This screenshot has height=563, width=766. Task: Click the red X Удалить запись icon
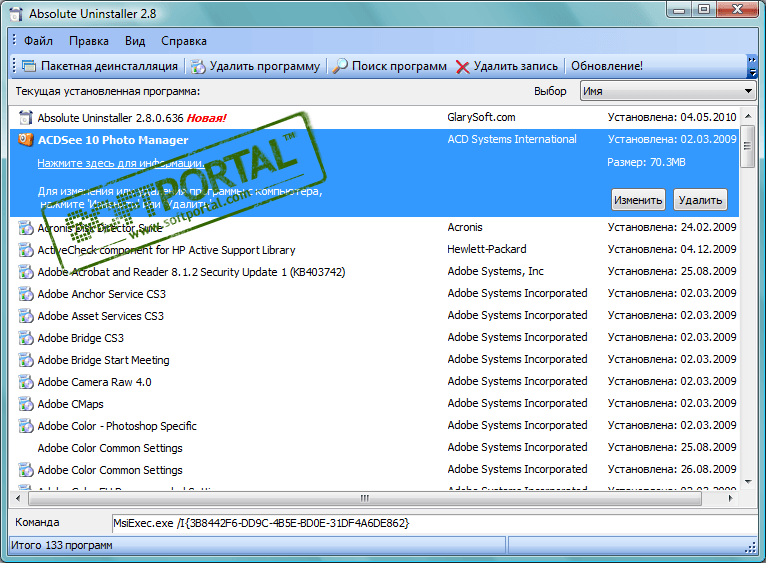462,66
